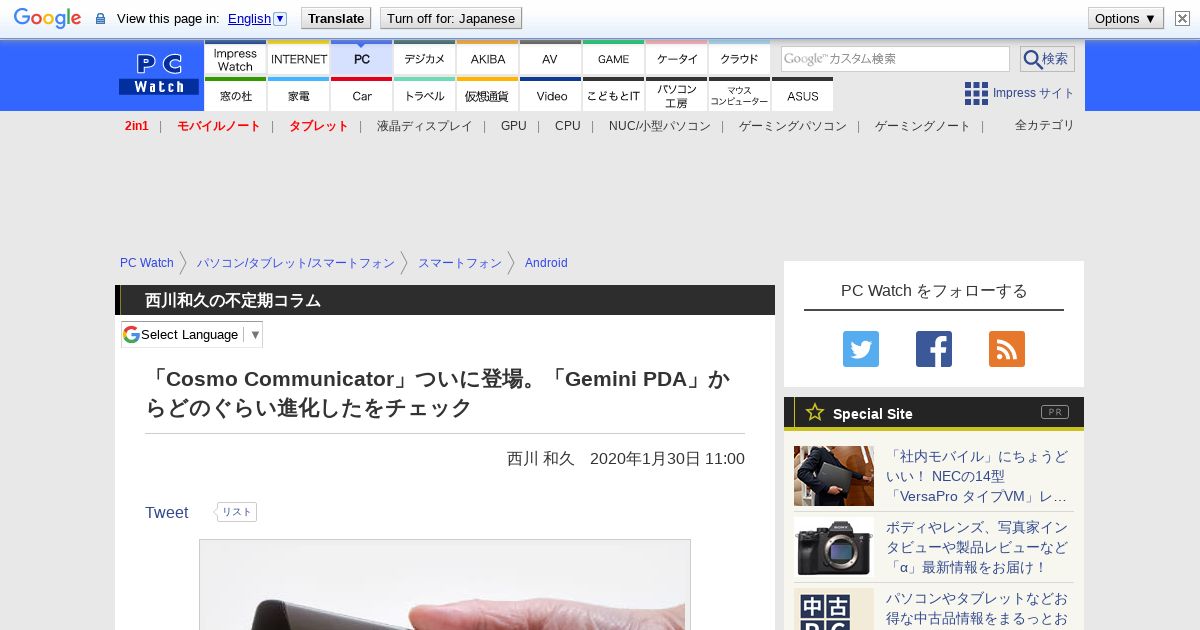This screenshot has width=1200, height=630.
Task: Go to 液晶ディスプレイ category
Action: click(425, 126)
